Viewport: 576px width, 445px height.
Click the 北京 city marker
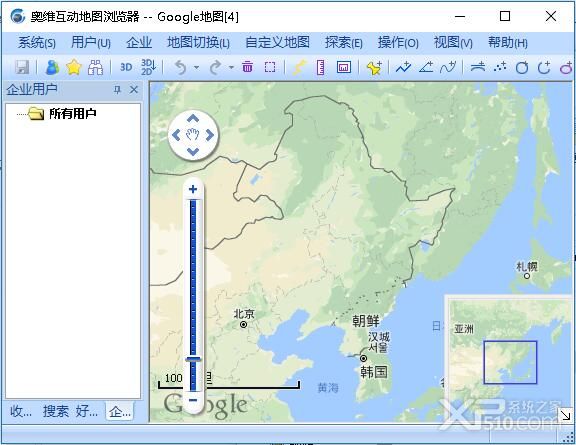pyautogui.click(x=243, y=324)
